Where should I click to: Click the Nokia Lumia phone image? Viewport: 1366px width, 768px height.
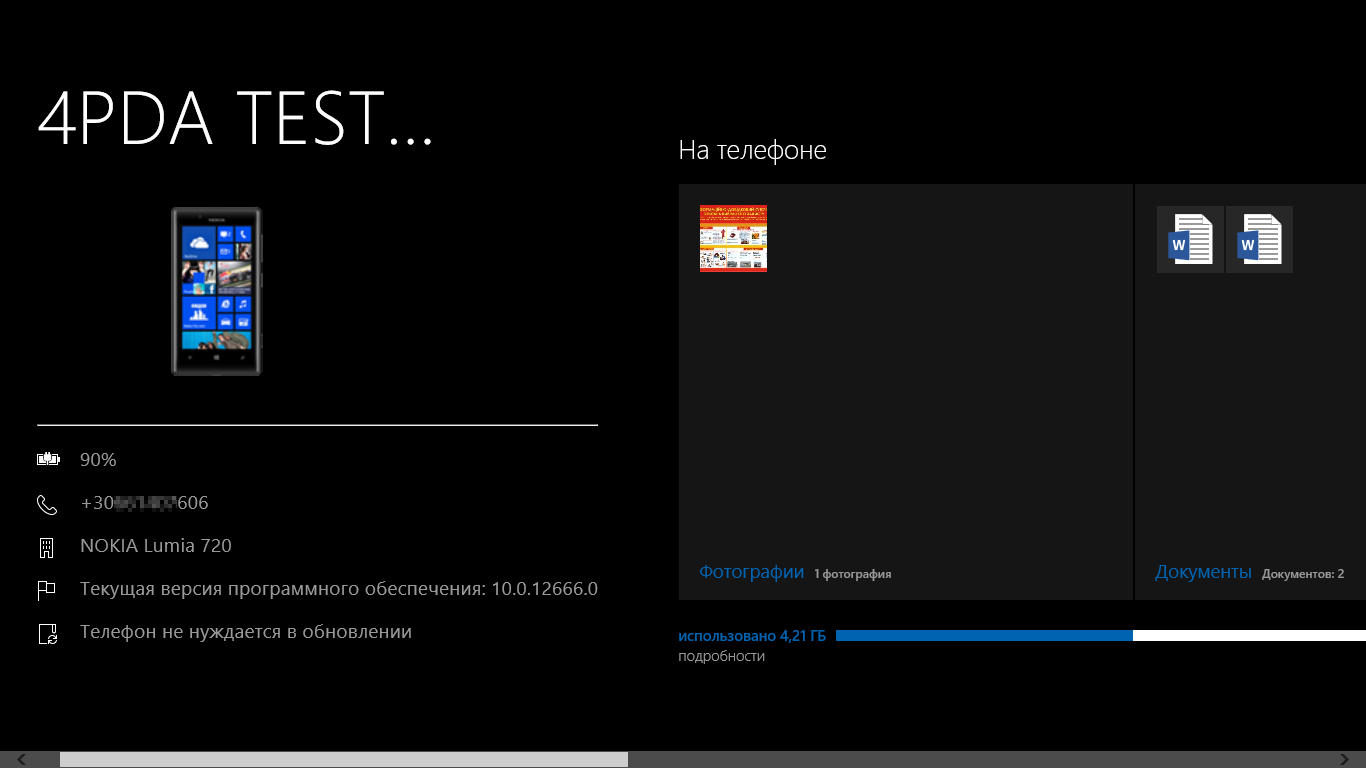(x=217, y=291)
